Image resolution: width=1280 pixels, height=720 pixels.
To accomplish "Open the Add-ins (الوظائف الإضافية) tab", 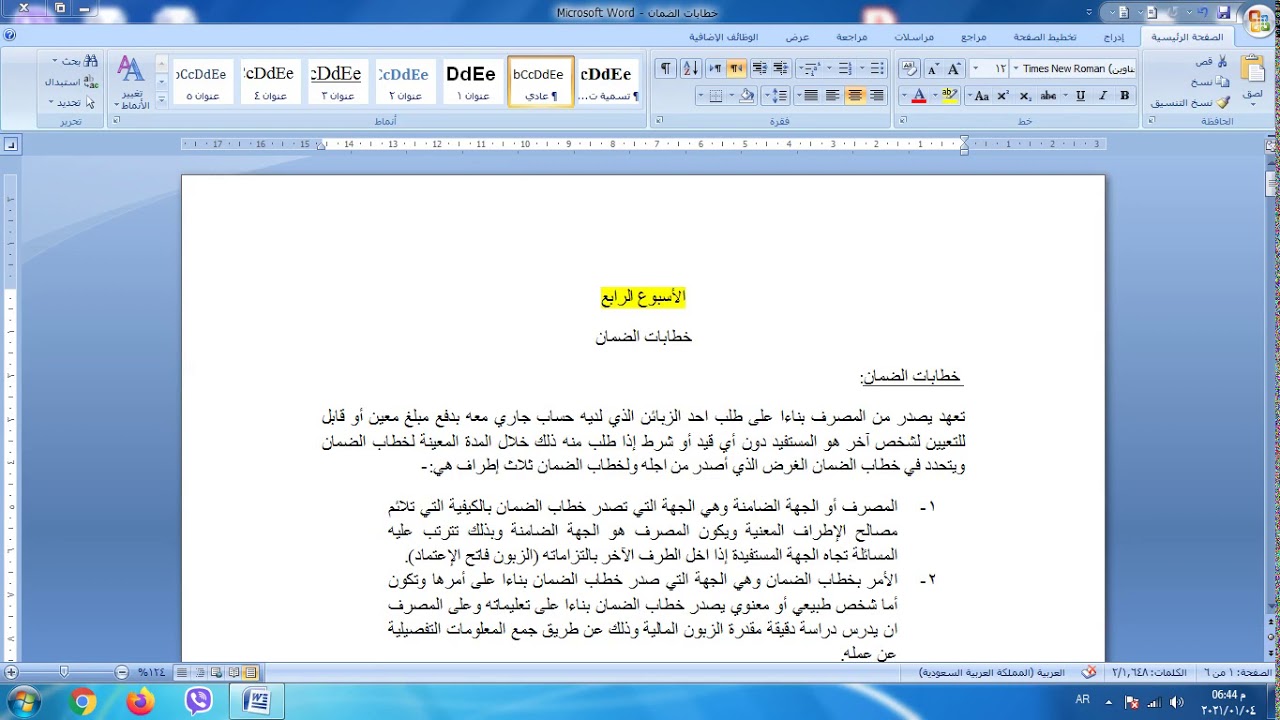I will click(x=723, y=37).
